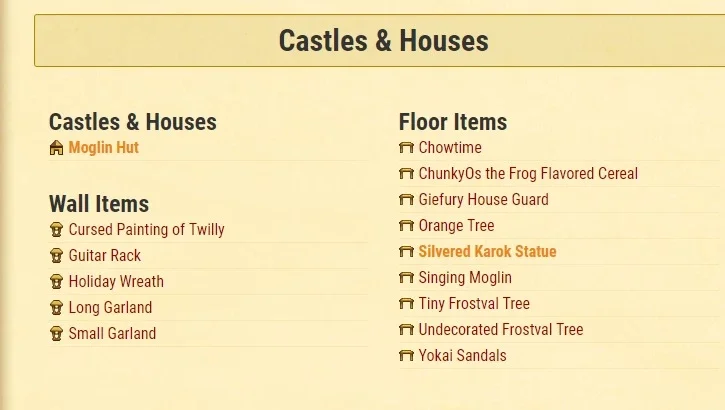The image size is (725, 410).
Task: Click the Floor Items section heading
Action: tap(453, 122)
